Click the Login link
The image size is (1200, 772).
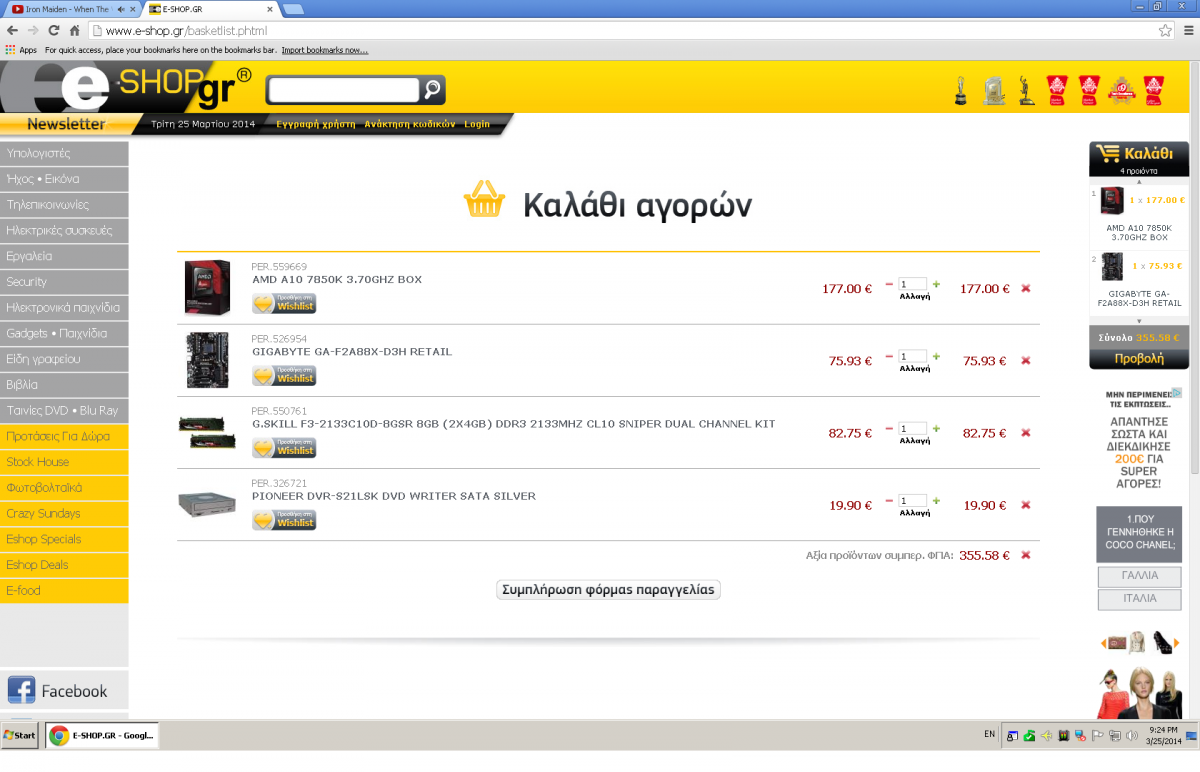pos(477,124)
